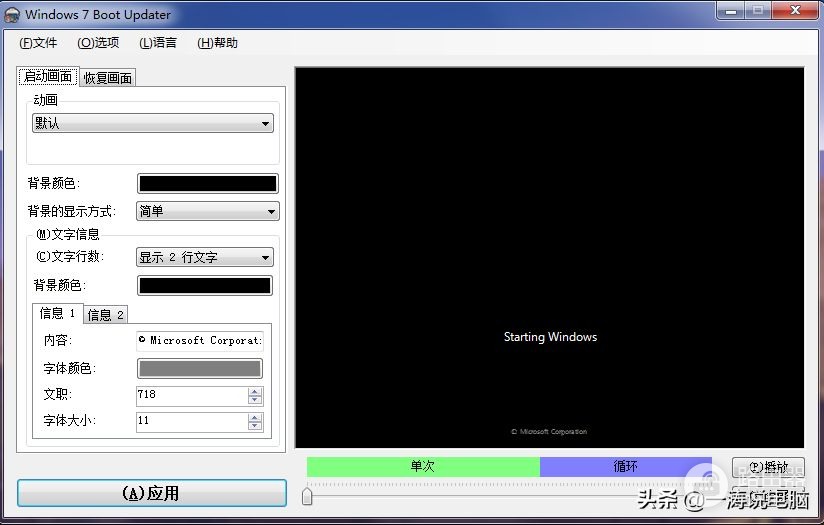Increase the 字体大小 value with up arrow
824x525 pixels.
tap(255, 417)
